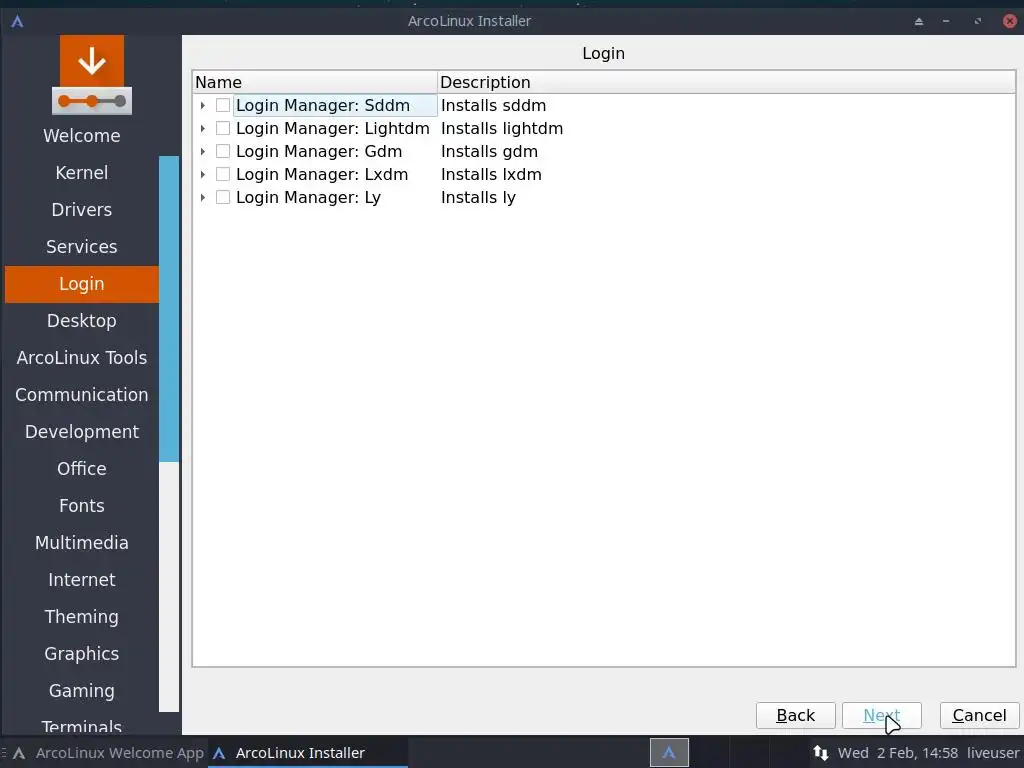Click the liveuser label in panel
This screenshot has width=1024, height=768.
[993, 753]
